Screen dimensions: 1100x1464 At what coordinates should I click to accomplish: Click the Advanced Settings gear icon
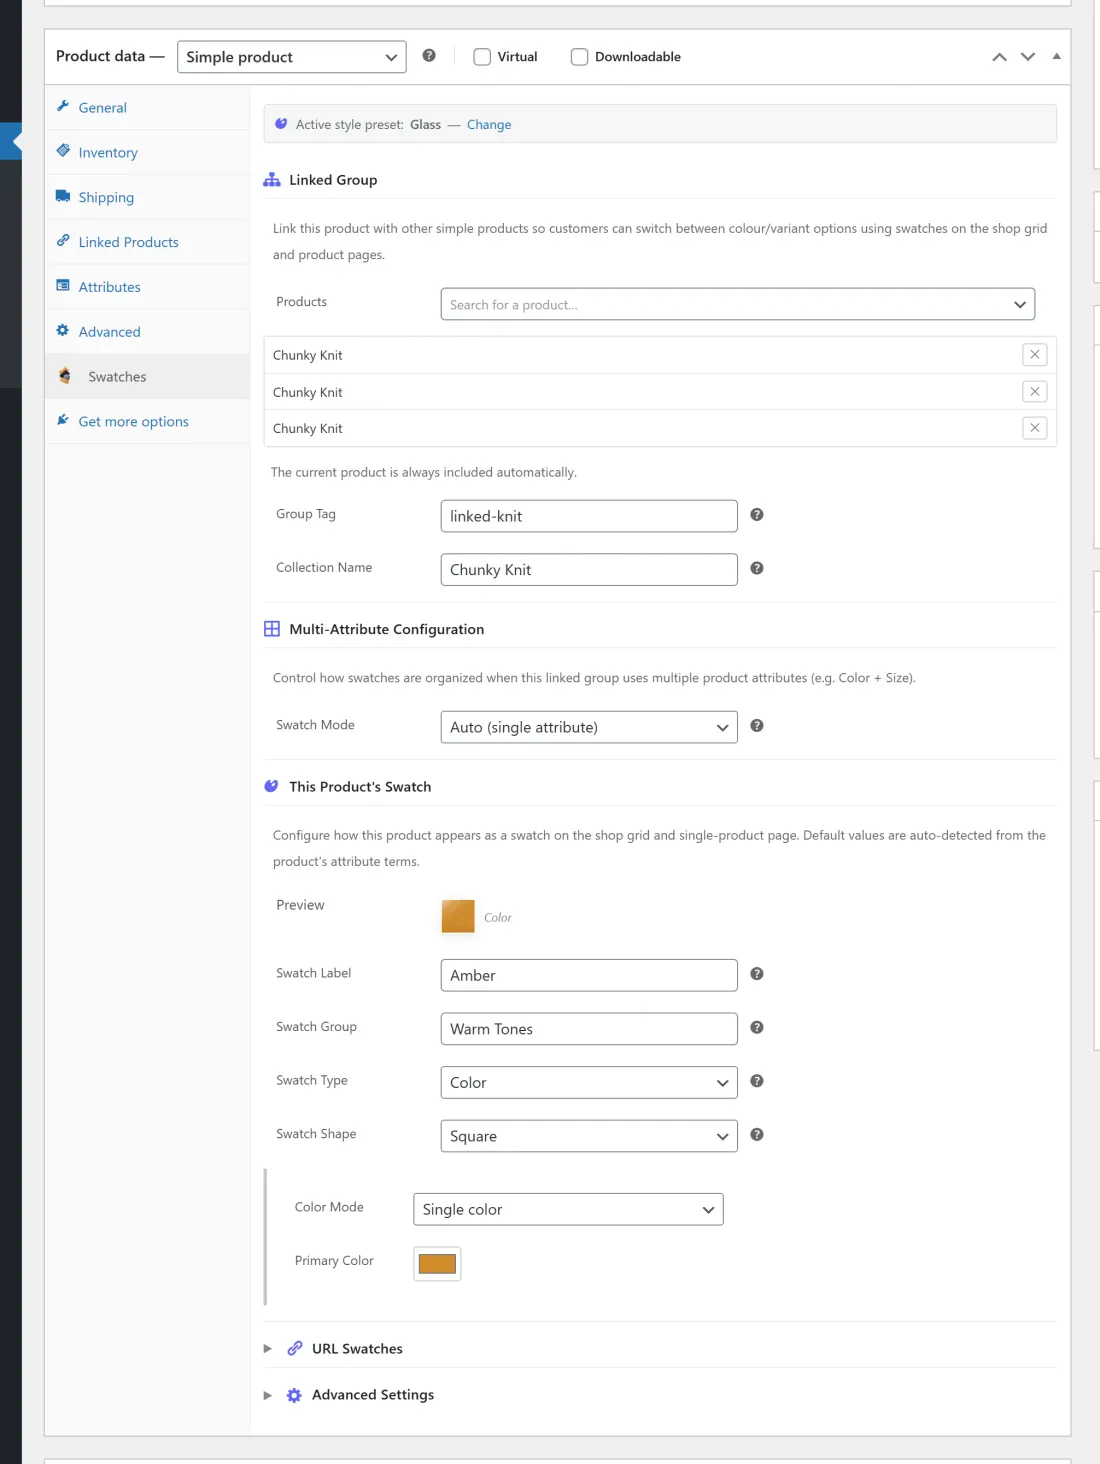click(x=294, y=1395)
